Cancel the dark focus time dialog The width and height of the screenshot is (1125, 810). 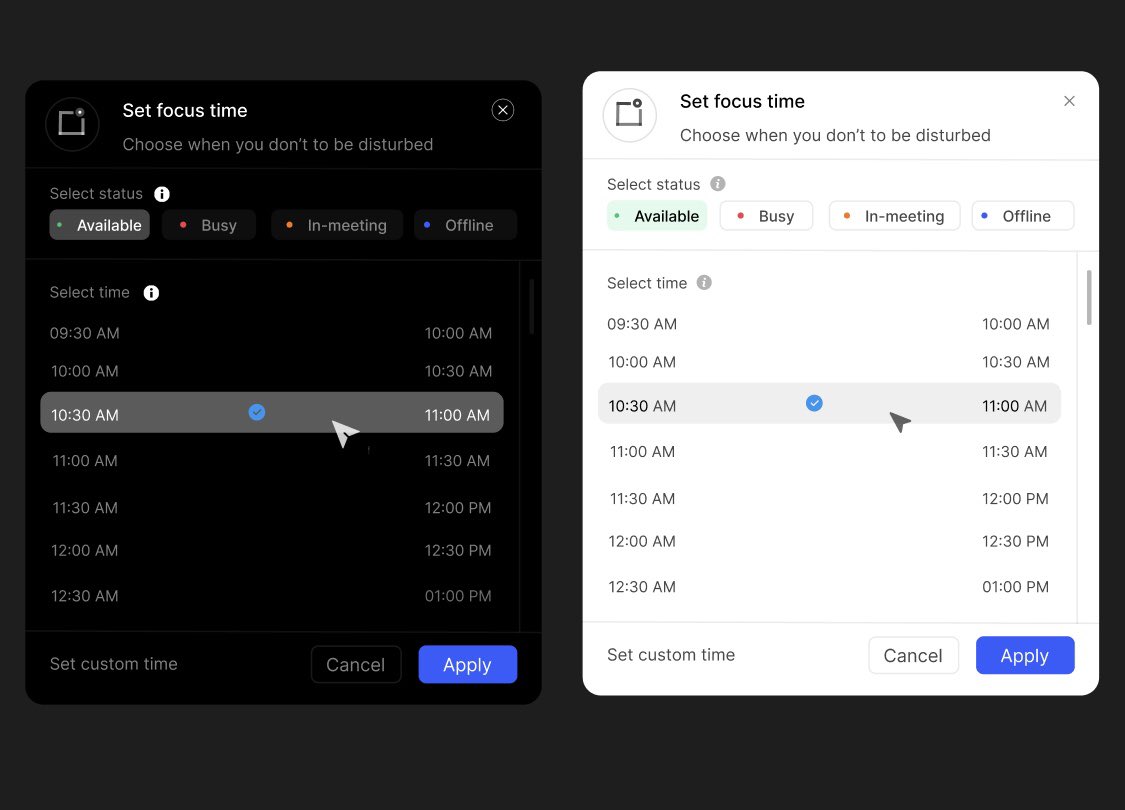point(356,664)
